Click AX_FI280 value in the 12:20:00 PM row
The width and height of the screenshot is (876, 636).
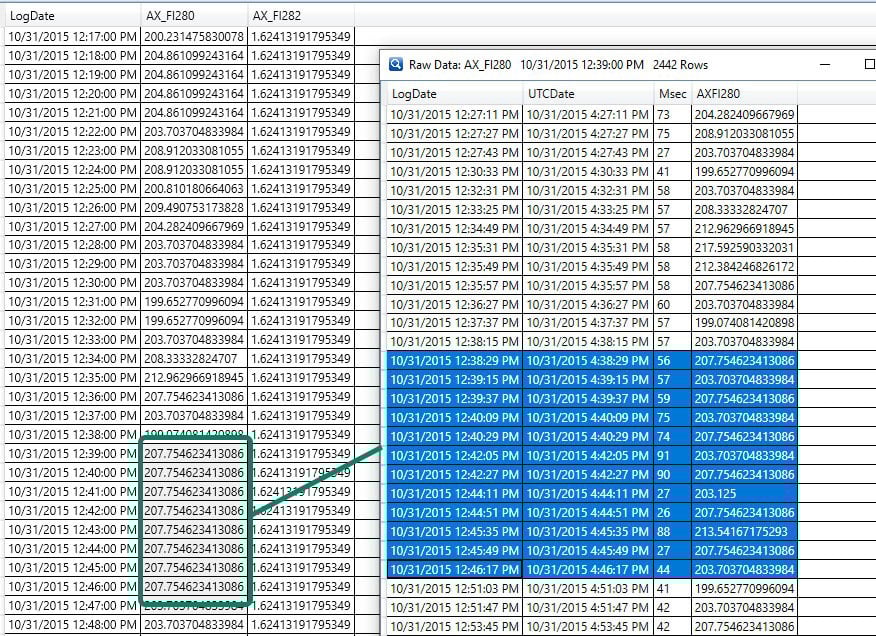click(194, 94)
